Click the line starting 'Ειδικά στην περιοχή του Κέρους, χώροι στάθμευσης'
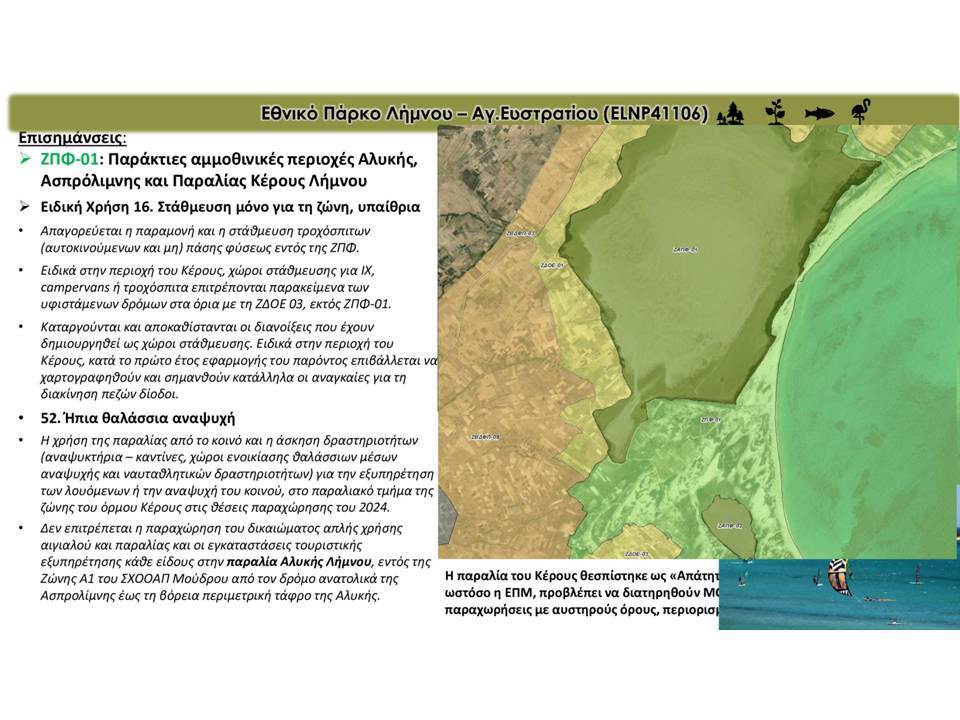 (x=208, y=270)
